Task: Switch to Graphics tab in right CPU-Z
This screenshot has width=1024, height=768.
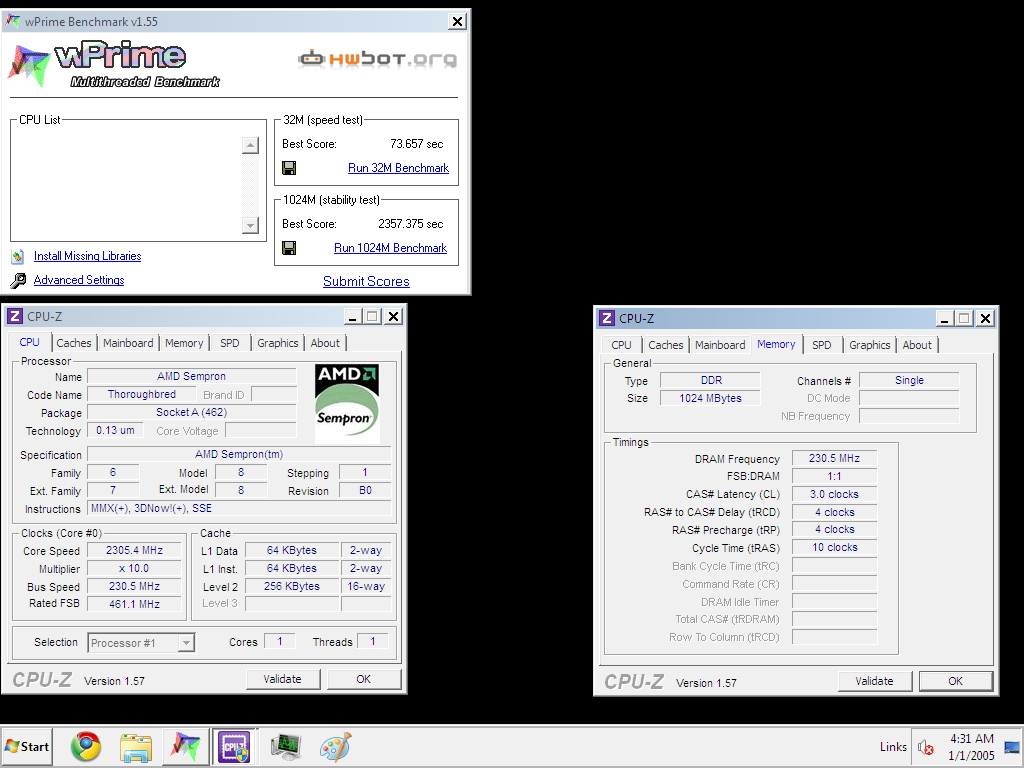Action: (x=870, y=345)
